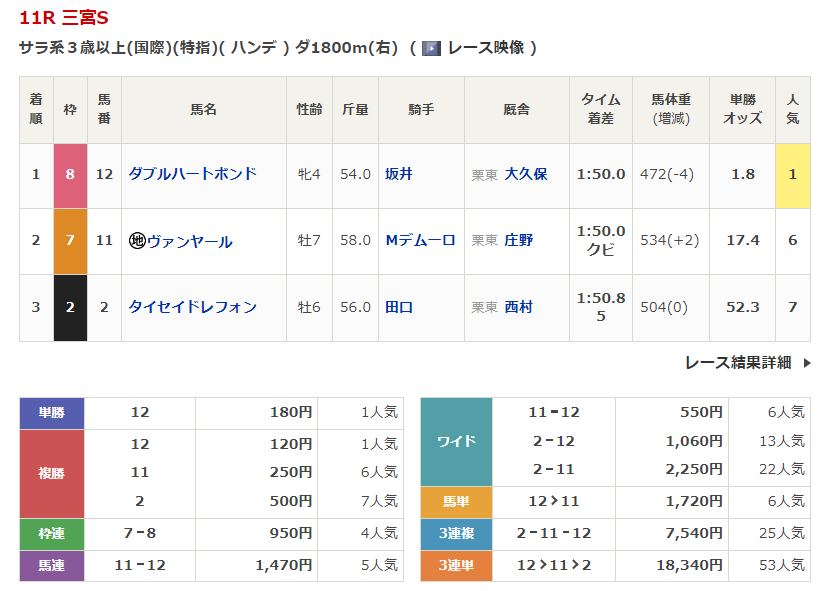View jockey Mデムーロ profile
This screenshot has width=826, height=591.
click(x=420, y=241)
